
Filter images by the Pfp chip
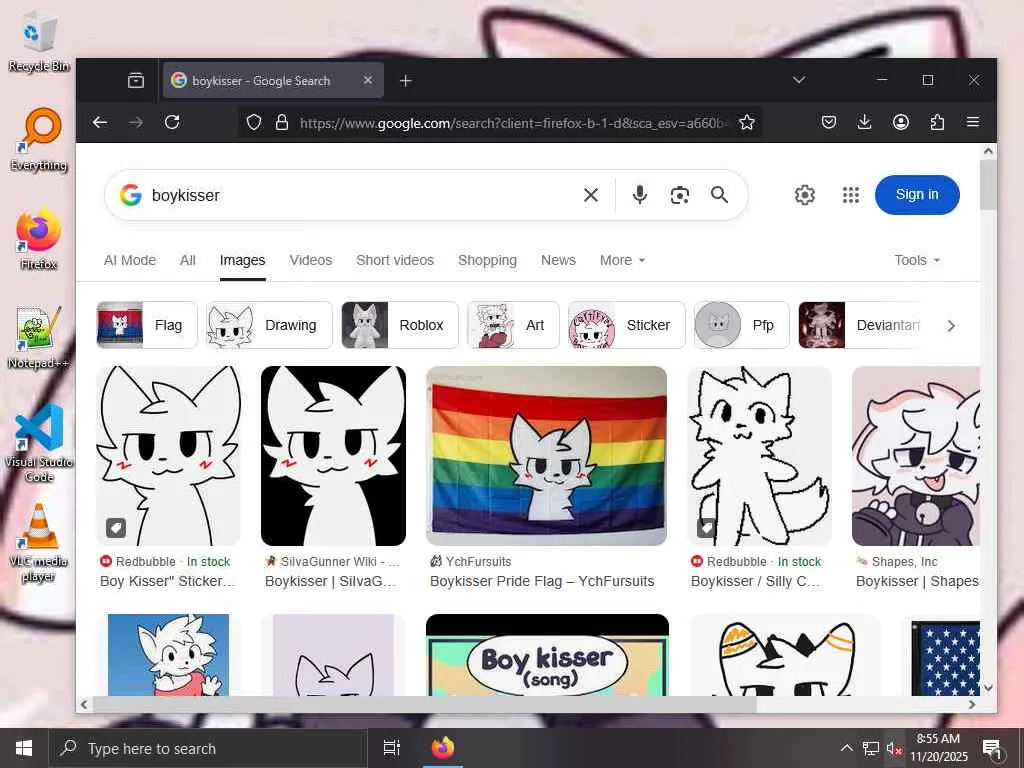742,325
